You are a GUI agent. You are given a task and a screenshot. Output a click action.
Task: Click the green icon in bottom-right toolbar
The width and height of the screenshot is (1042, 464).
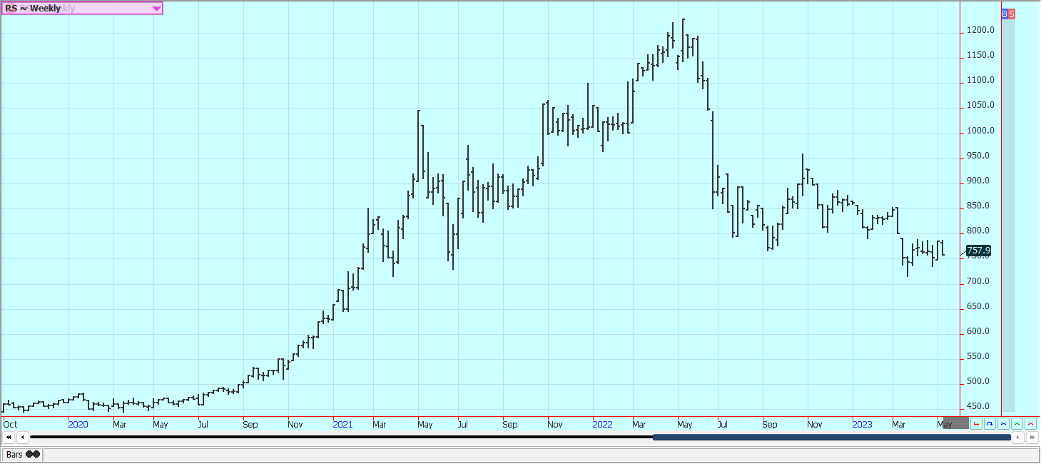tap(1017, 423)
